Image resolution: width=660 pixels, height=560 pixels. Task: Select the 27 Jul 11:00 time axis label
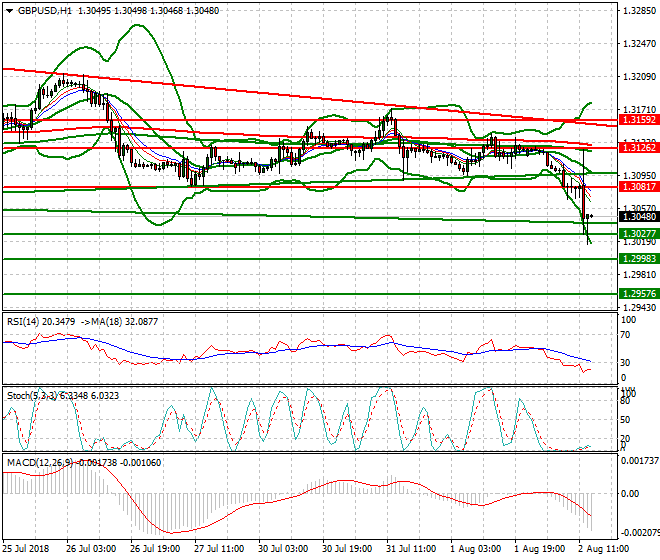[x=219, y=549]
